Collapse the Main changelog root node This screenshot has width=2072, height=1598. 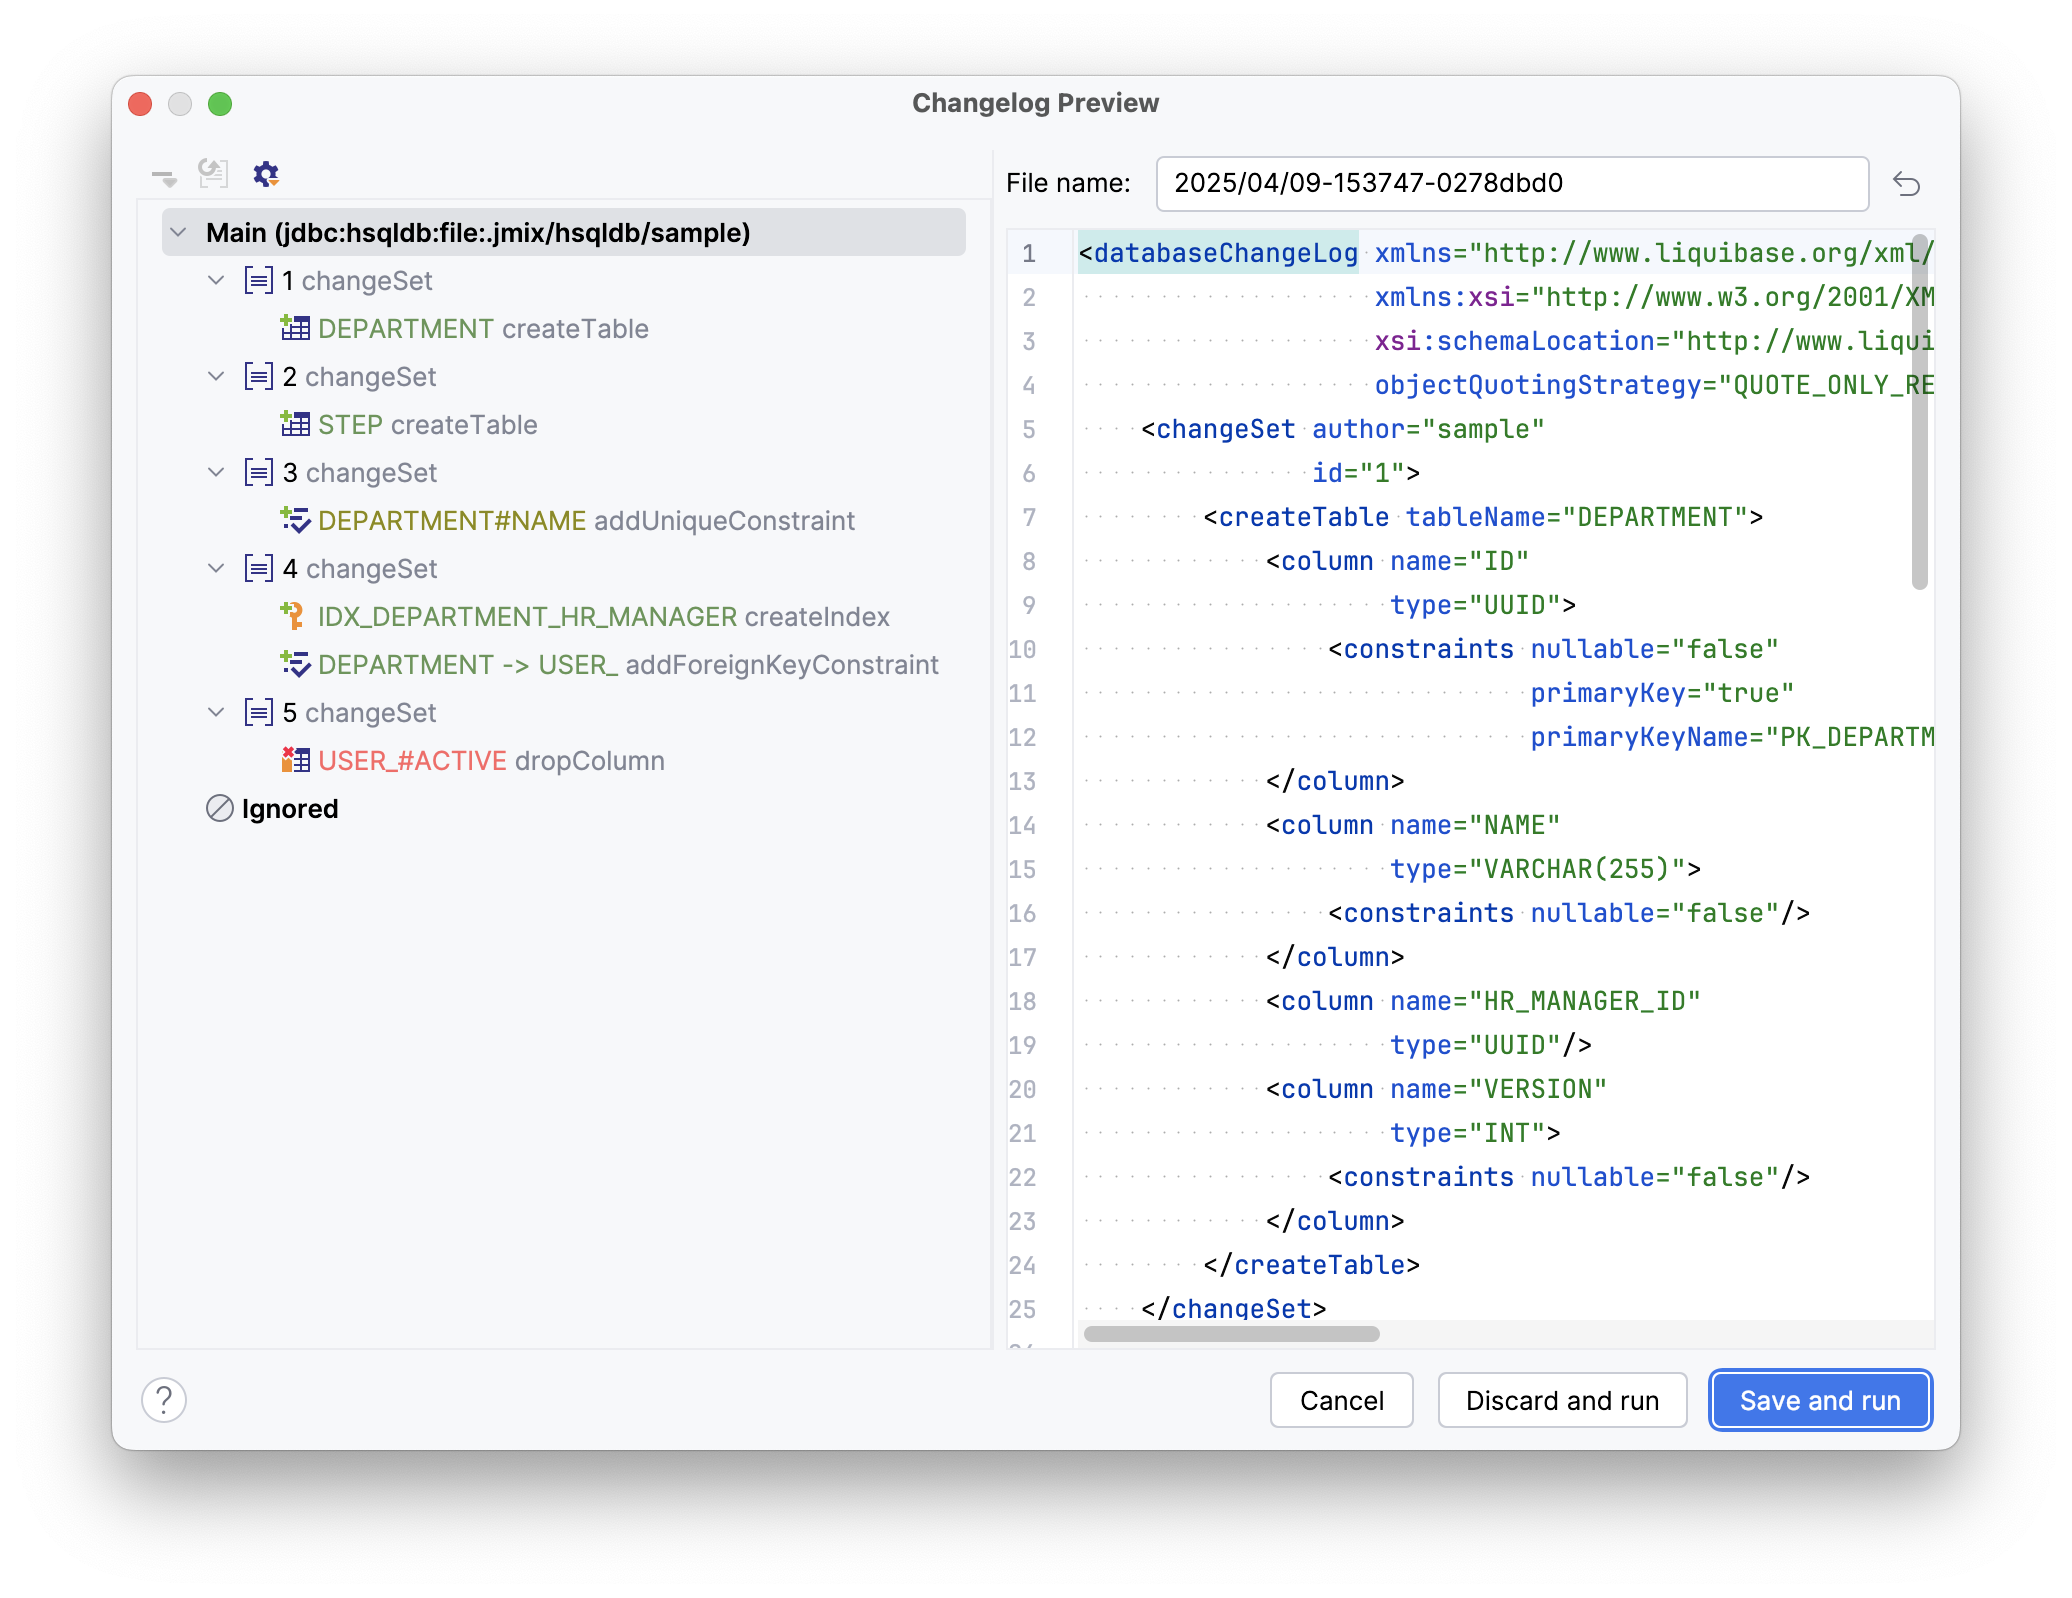180,232
